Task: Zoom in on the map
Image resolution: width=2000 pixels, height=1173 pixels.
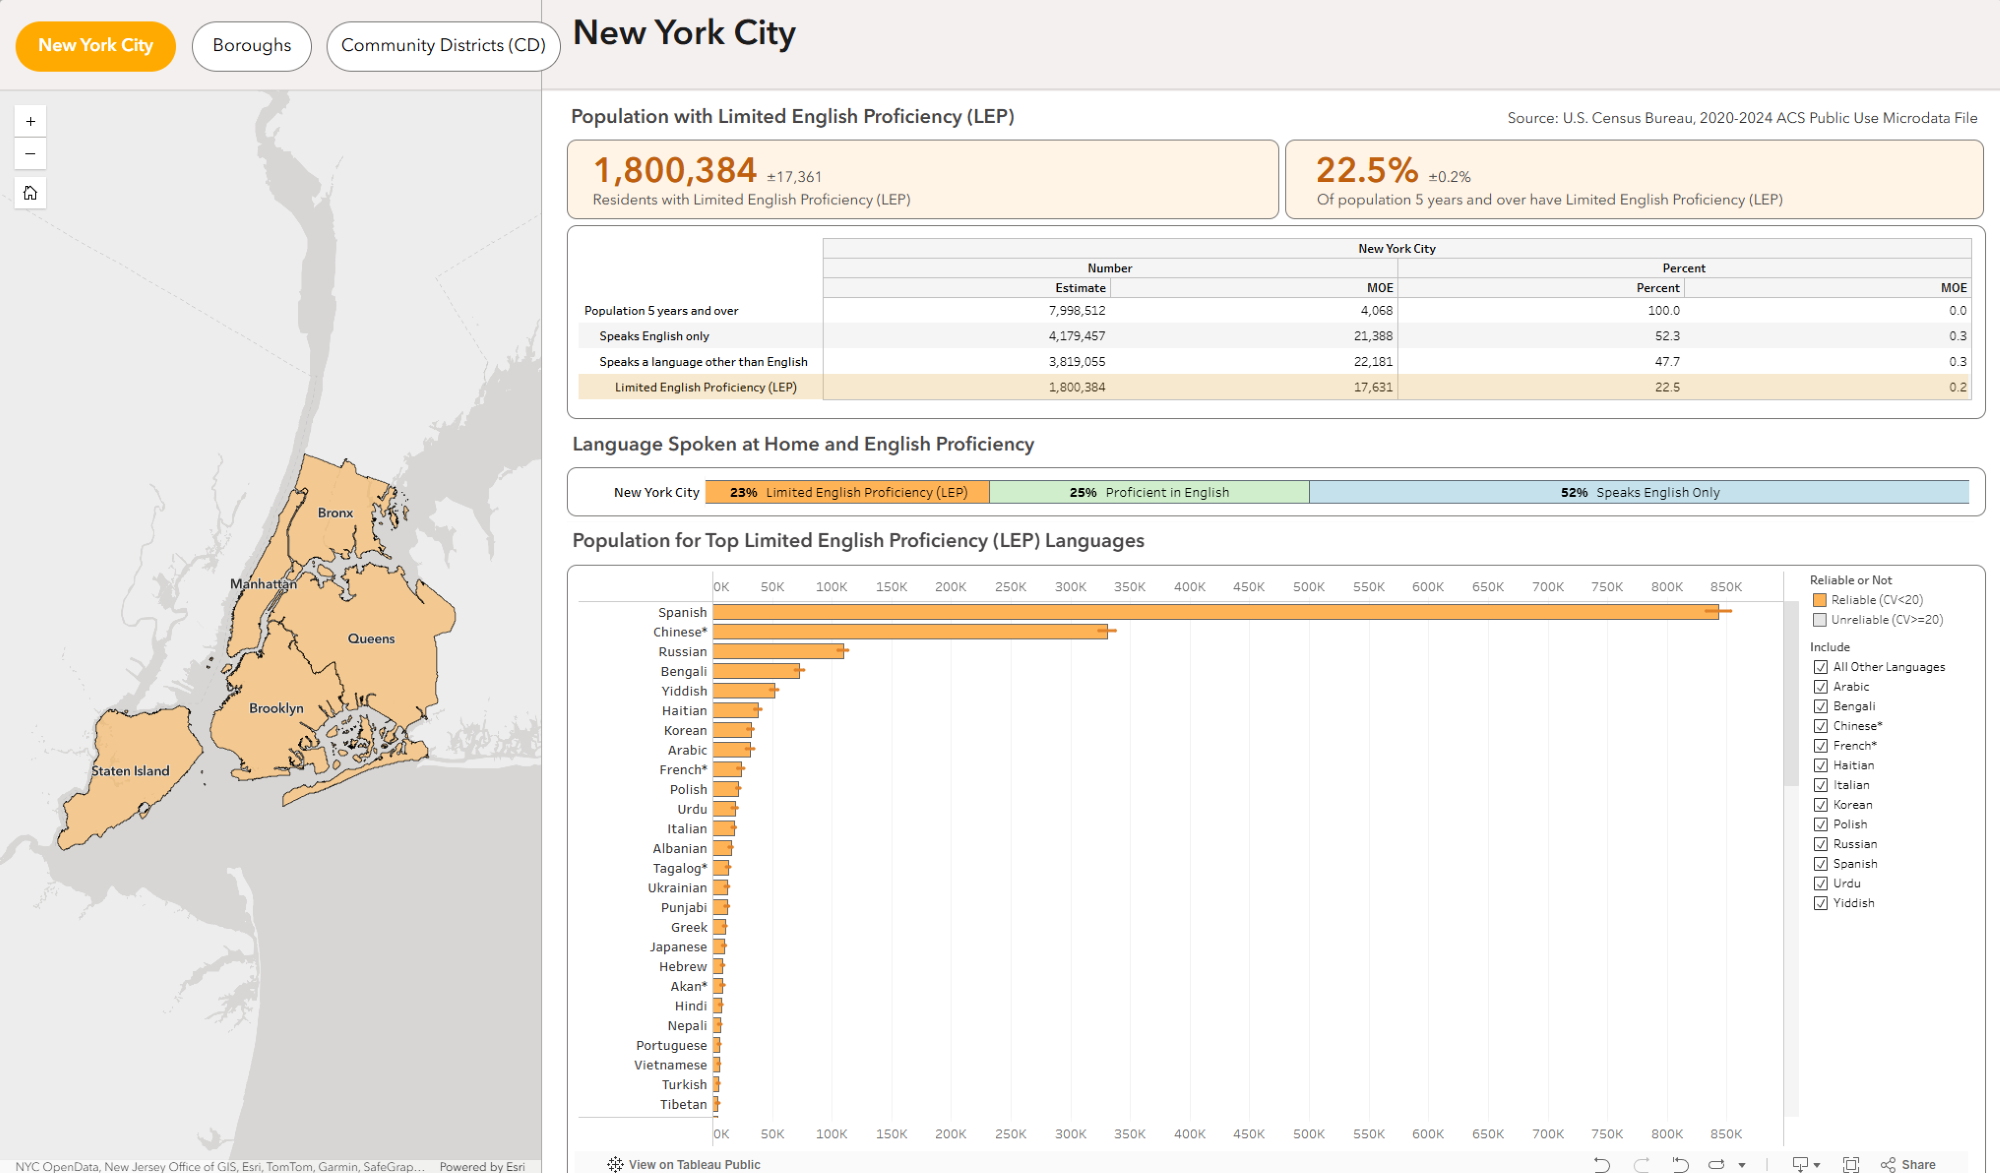Action: pyautogui.click(x=30, y=121)
